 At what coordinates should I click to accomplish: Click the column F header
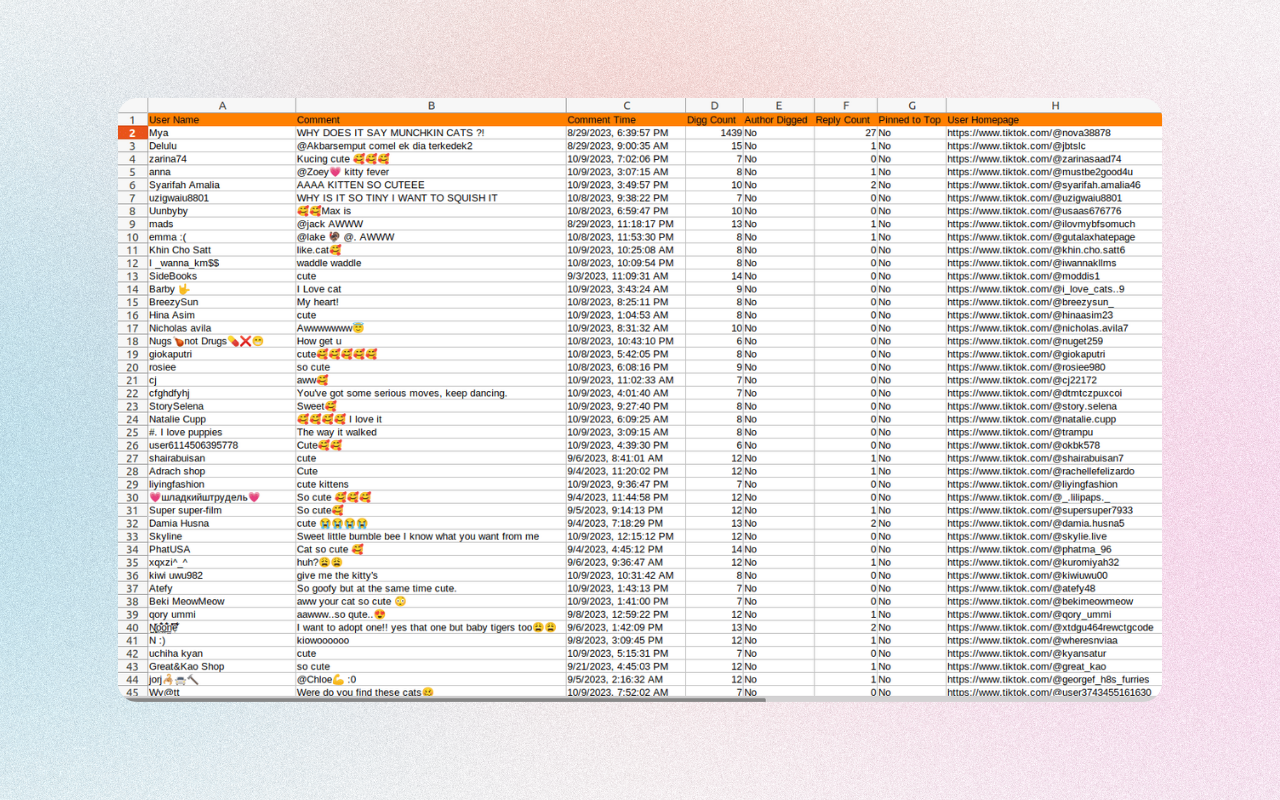(845, 105)
